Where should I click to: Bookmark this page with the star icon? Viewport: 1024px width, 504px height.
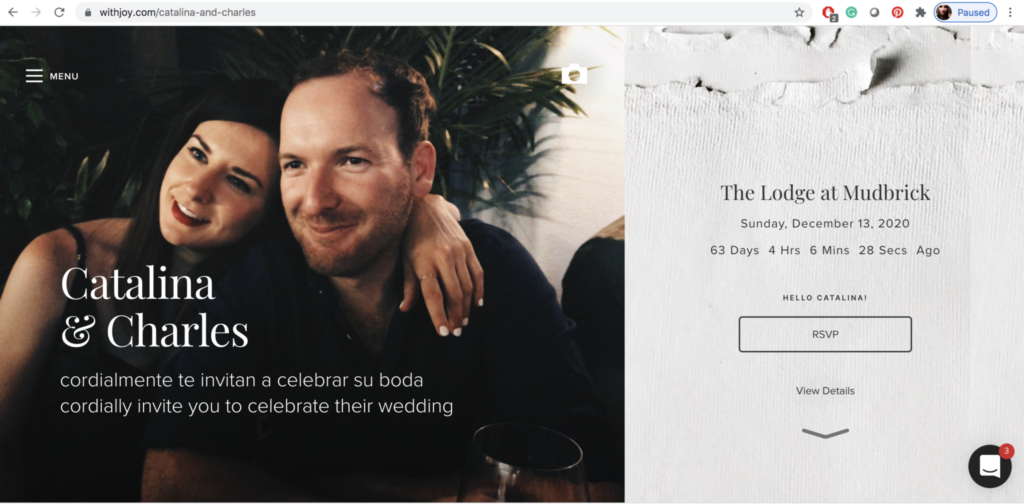[x=799, y=12]
